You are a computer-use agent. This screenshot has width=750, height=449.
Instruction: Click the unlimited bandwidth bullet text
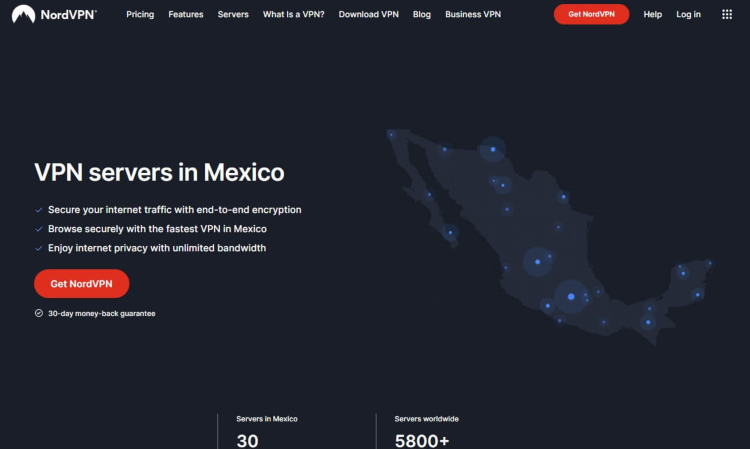click(157, 248)
